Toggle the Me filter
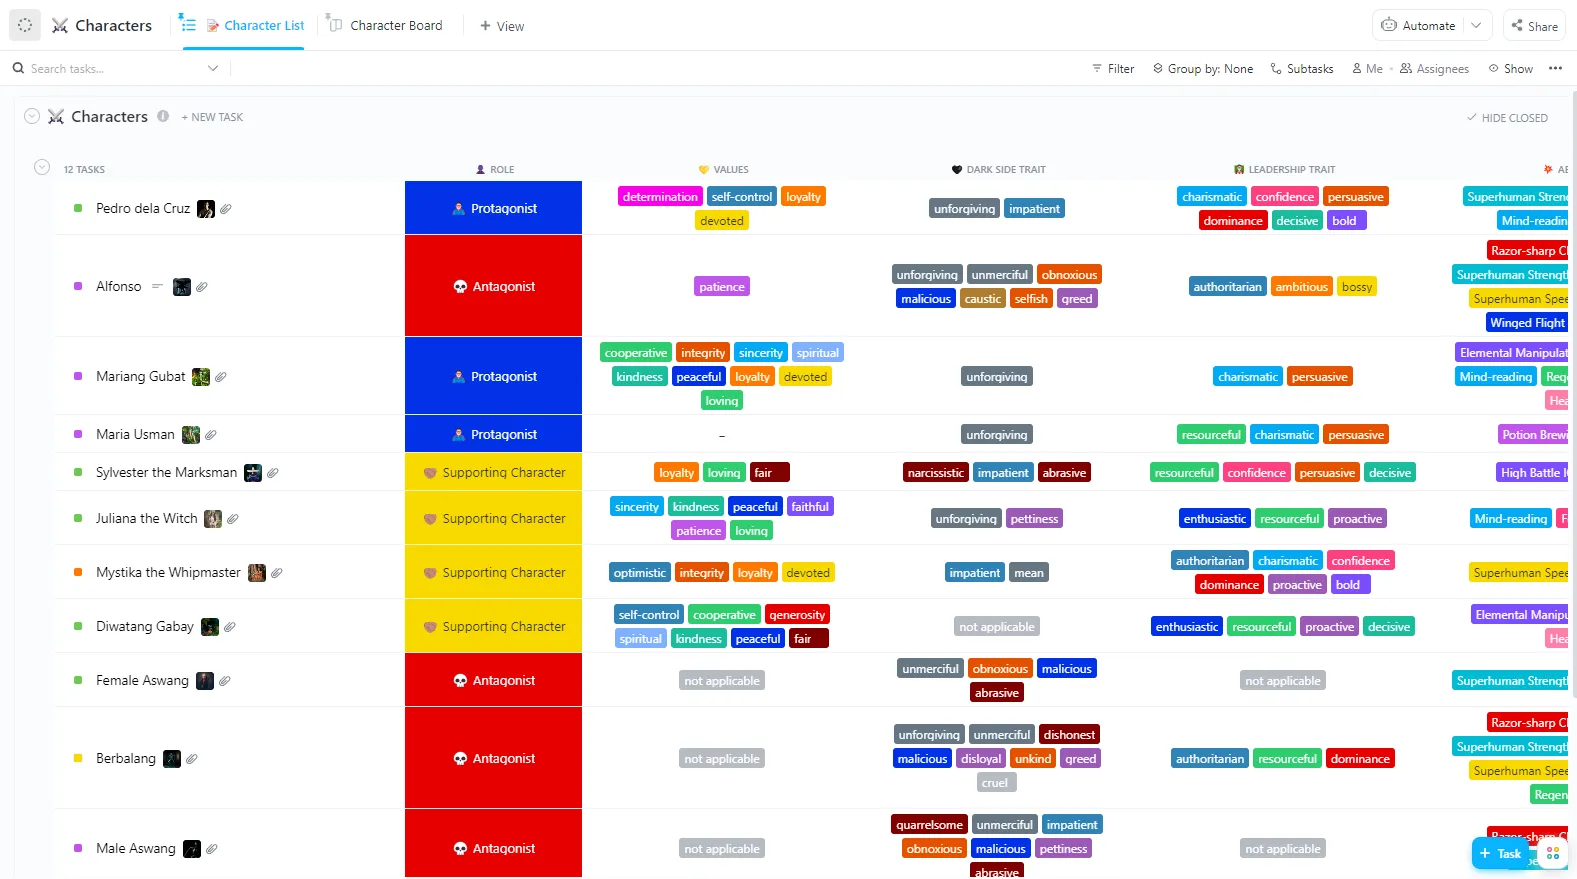 point(1367,69)
